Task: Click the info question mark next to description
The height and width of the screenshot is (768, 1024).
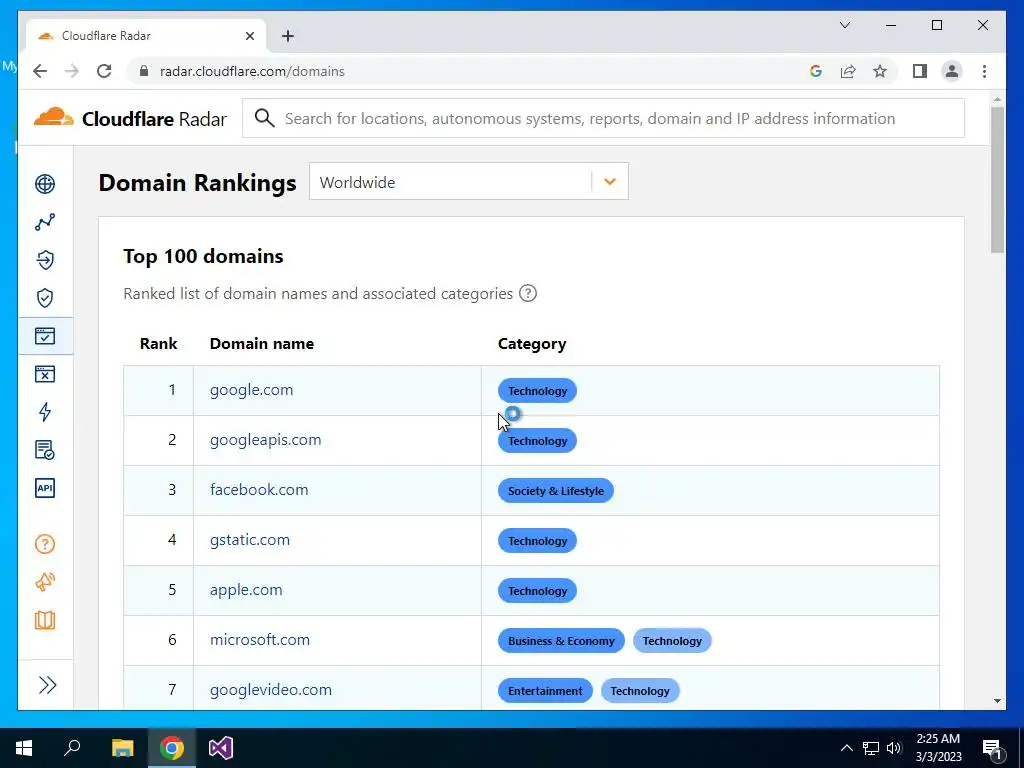Action: click(x=528, y=293)
